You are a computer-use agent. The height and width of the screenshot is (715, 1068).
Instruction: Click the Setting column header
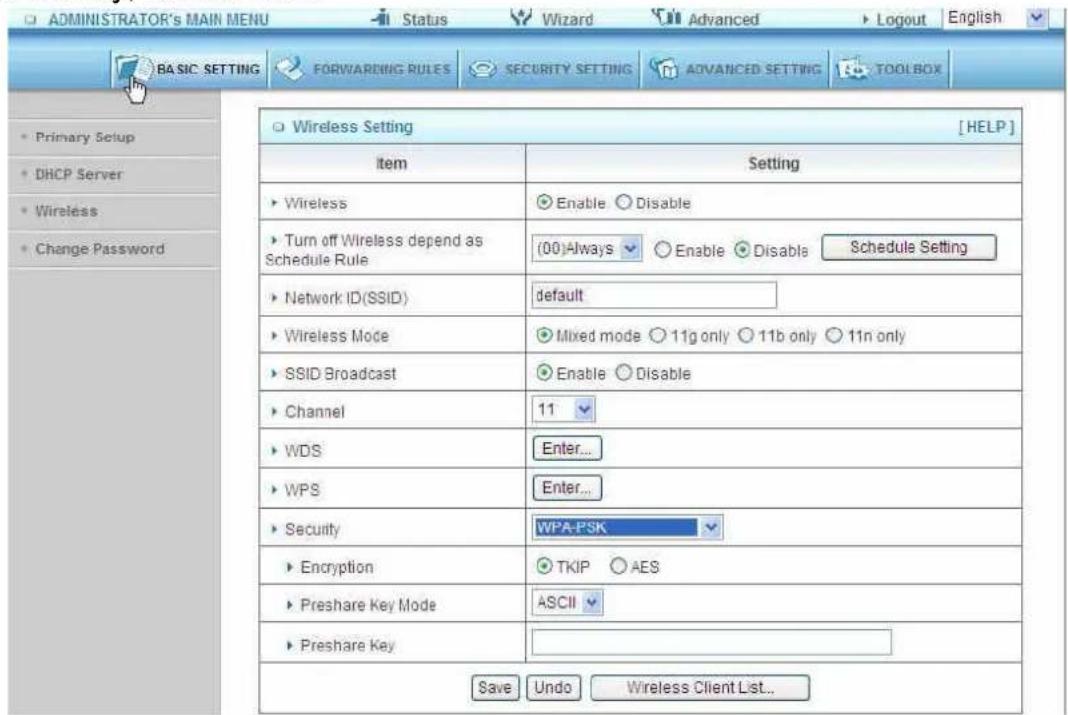coord(774,163)
